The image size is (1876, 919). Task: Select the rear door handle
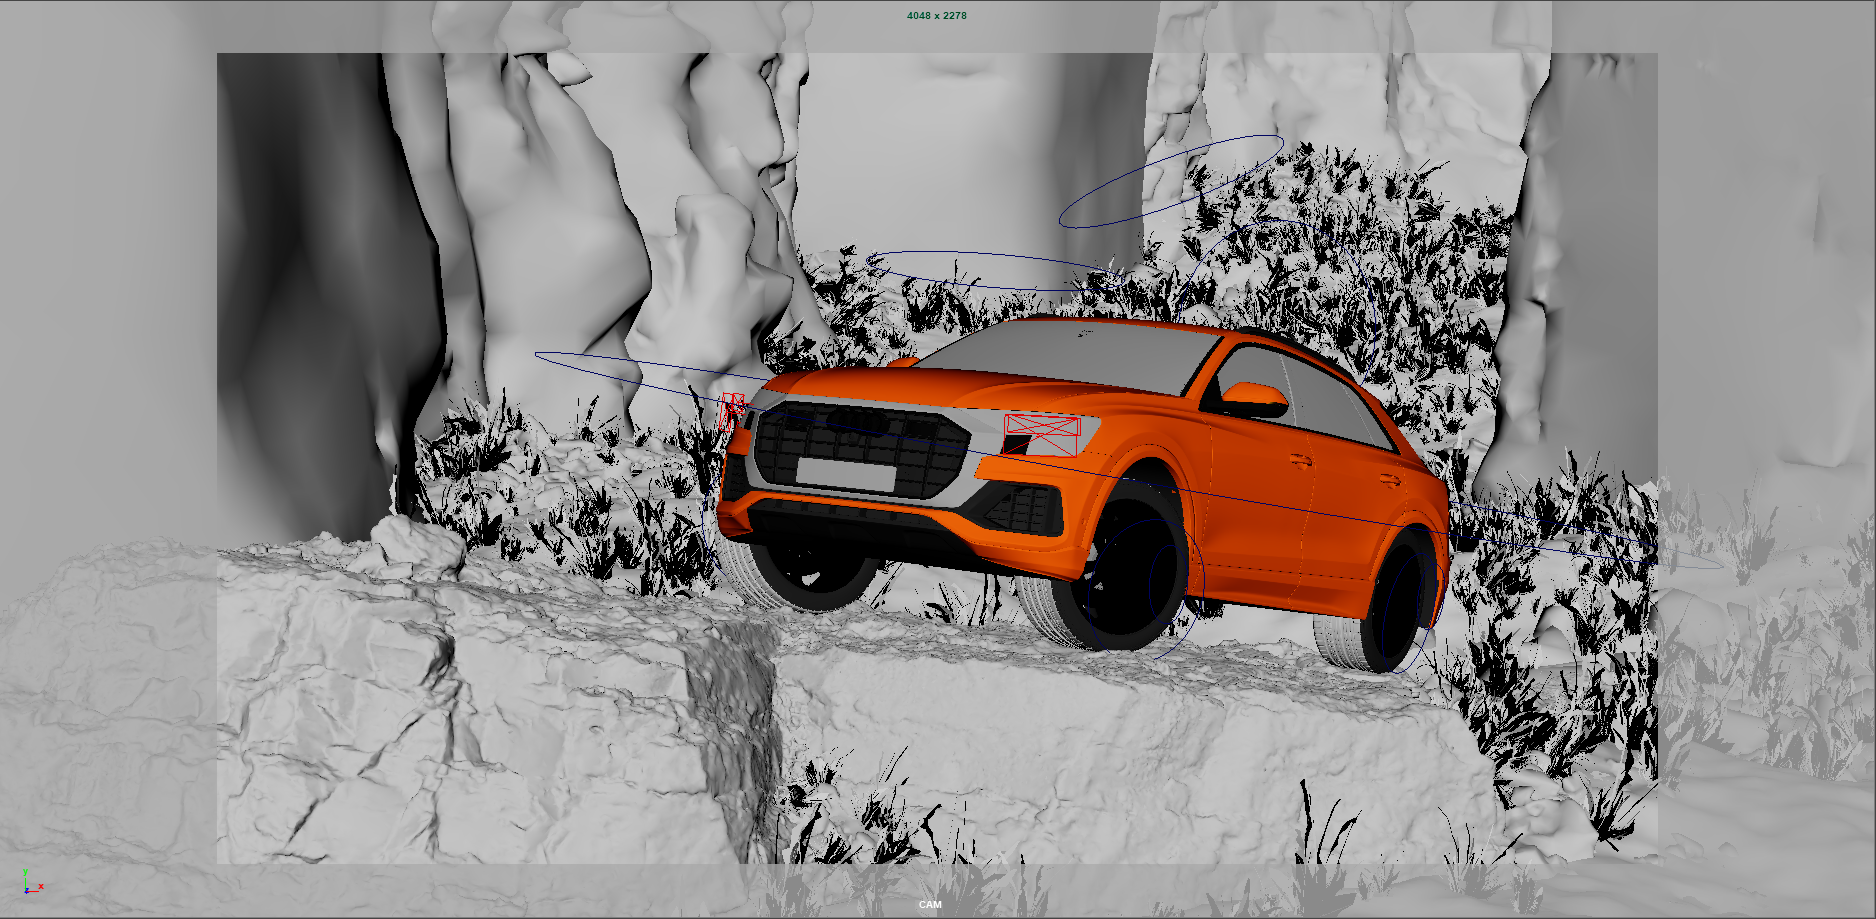1389,479
